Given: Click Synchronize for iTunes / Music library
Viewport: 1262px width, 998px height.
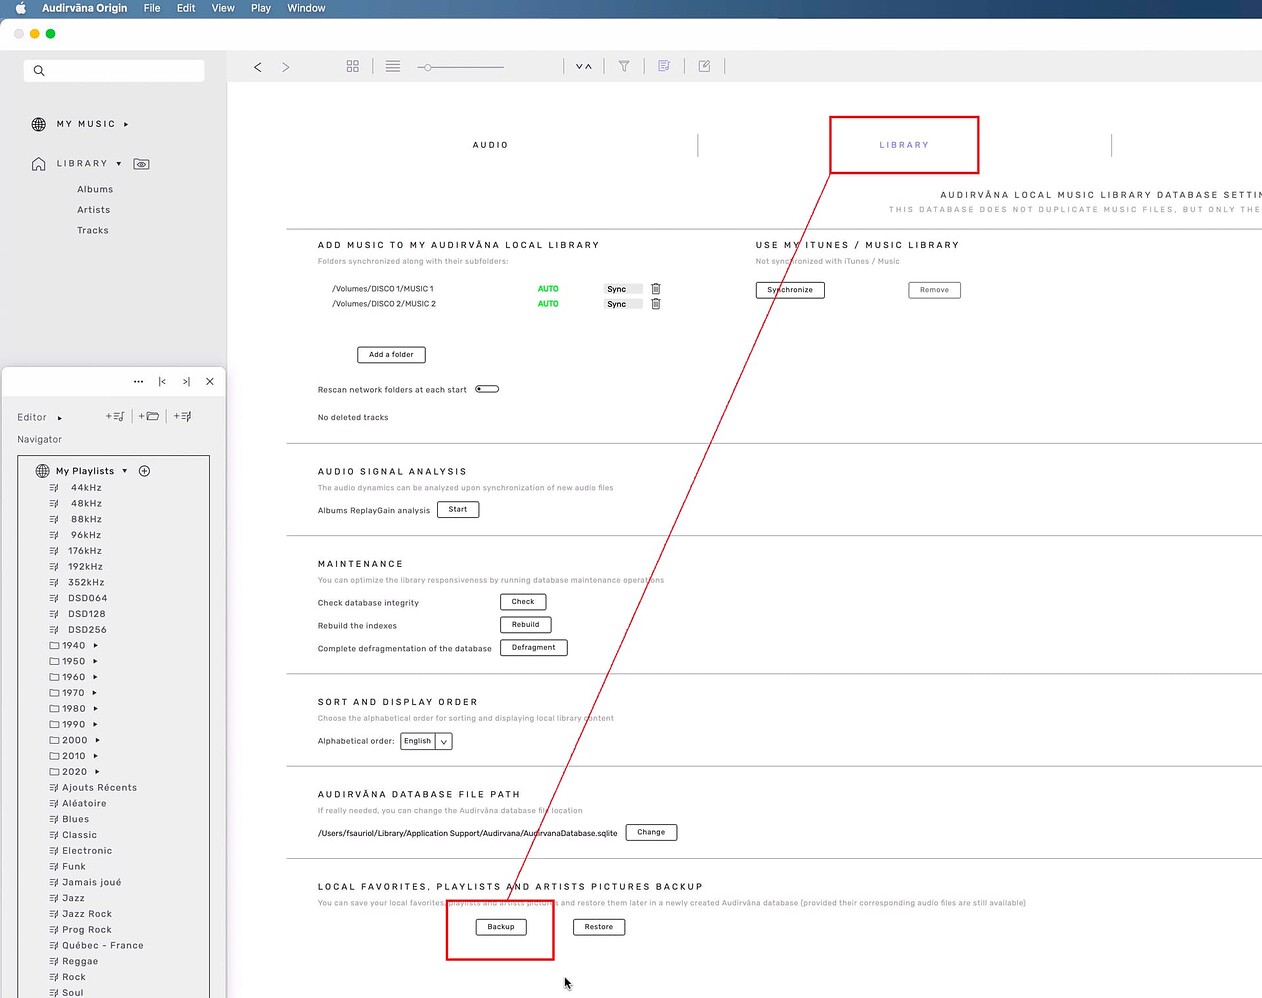Looking at the screenshot, I should coord(790,290).
